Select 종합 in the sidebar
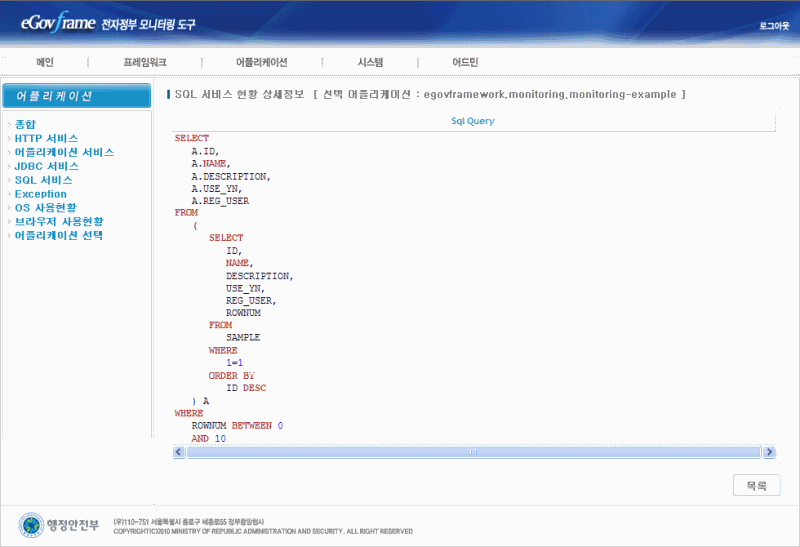The height and width of the screenshot is (547, 800). 25,124
